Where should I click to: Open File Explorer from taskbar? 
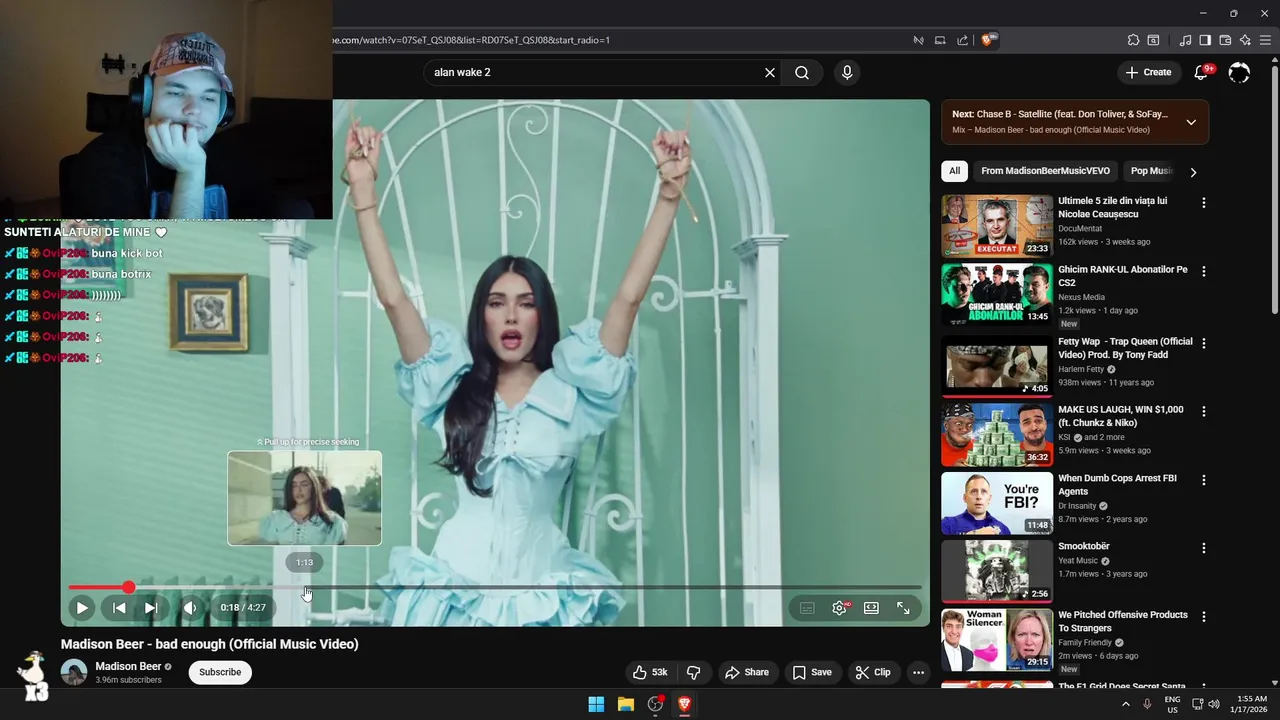[x=626, y=704]
